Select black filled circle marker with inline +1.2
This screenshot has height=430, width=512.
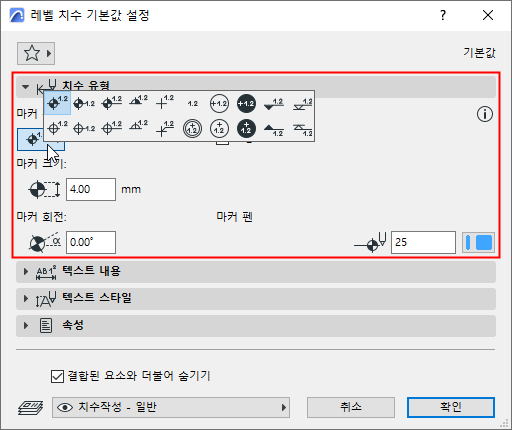pos(246,103)
